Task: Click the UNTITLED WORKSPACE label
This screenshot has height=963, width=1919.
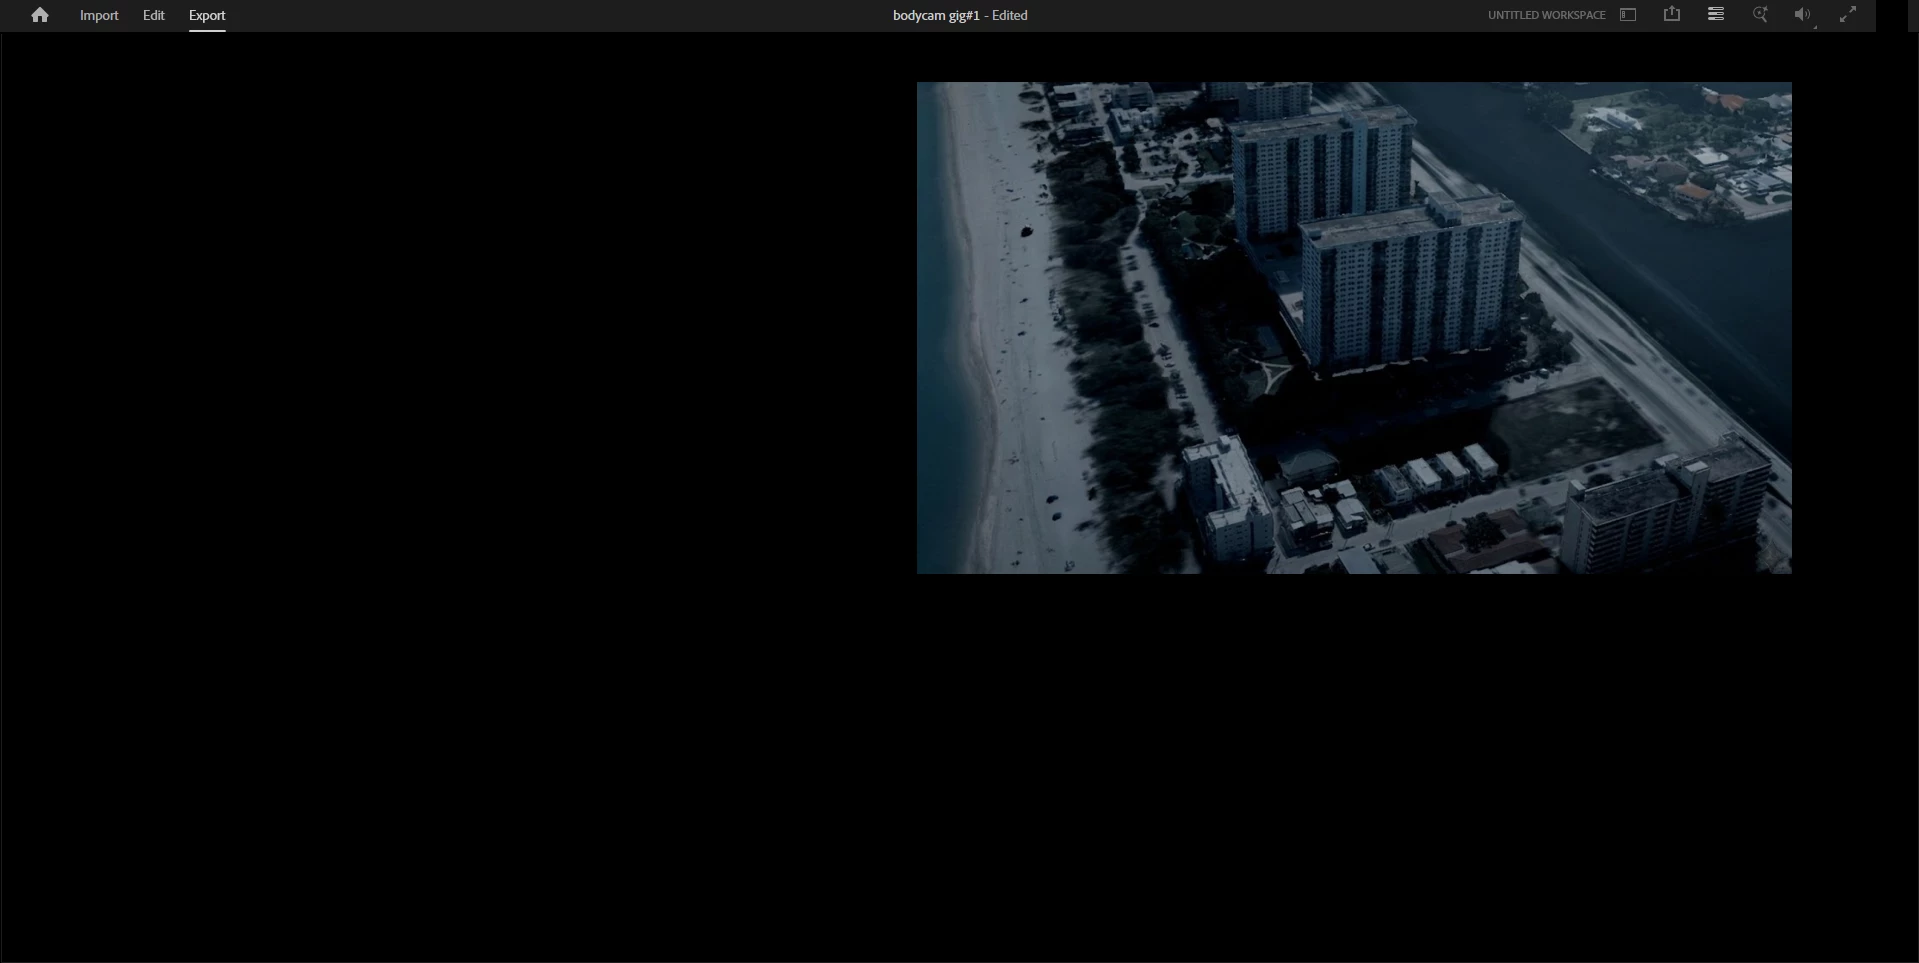Action: [1546, 15]
